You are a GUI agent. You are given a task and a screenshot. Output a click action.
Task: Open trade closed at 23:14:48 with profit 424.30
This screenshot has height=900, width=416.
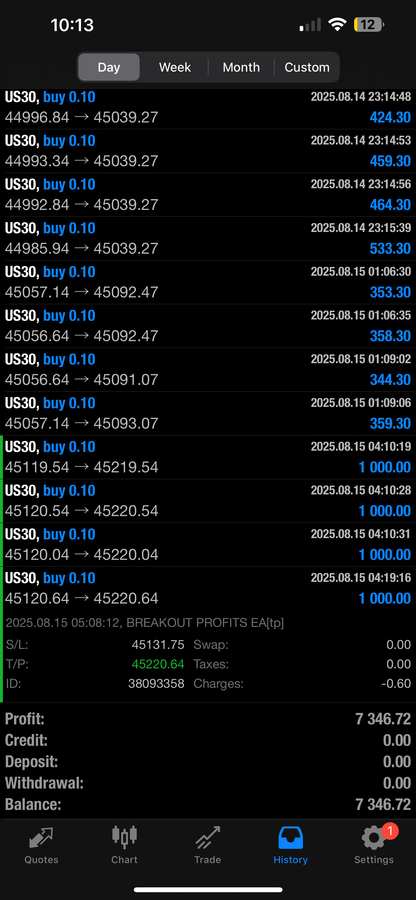coord(208,107)
